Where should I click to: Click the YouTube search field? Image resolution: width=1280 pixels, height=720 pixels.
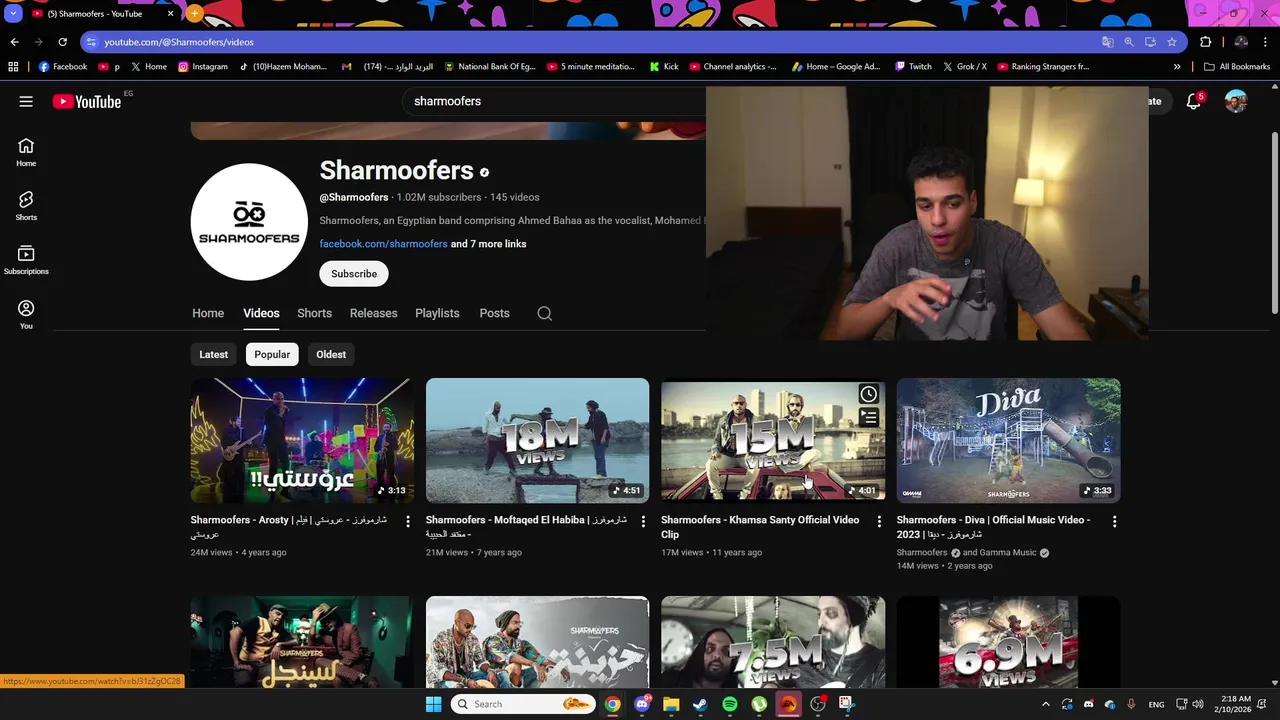pos(556,101)
